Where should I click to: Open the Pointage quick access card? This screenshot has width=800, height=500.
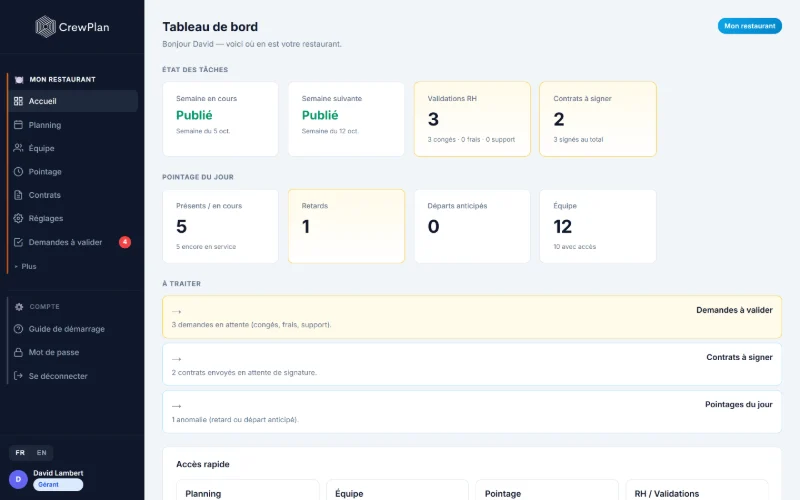pyautogui.click(x=547, y=490)
